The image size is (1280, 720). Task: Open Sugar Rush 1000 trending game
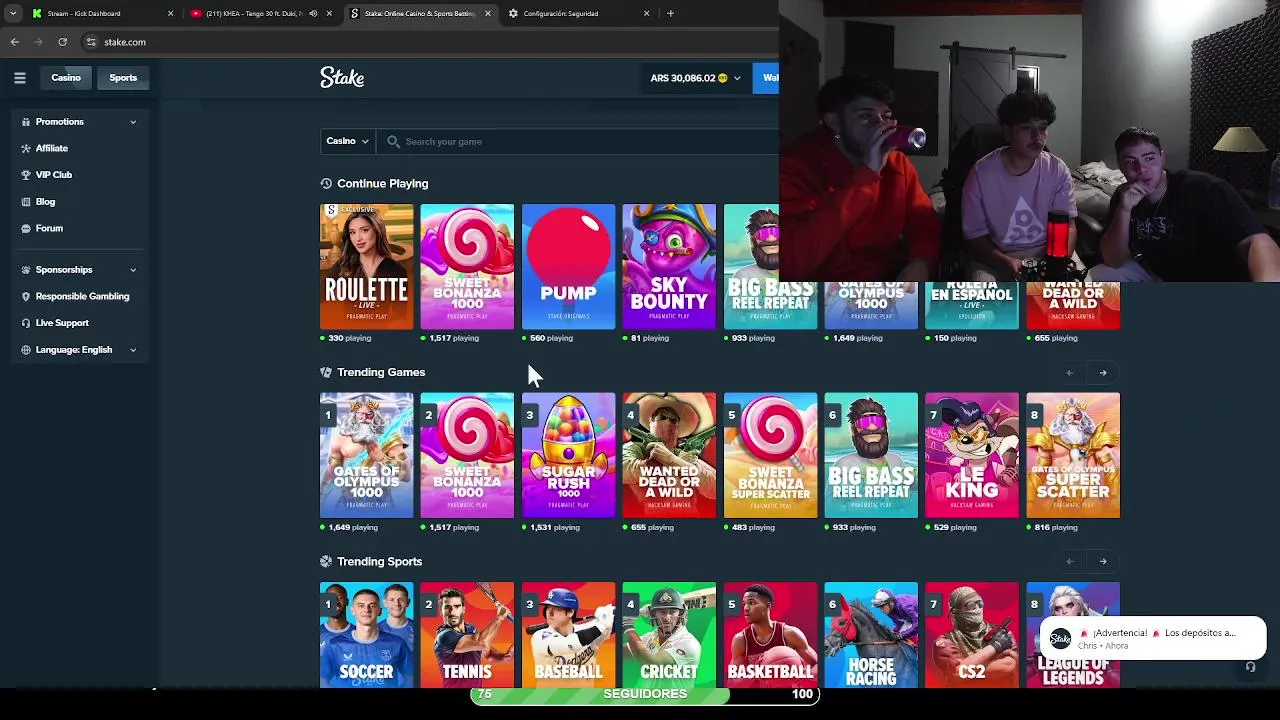568,456
